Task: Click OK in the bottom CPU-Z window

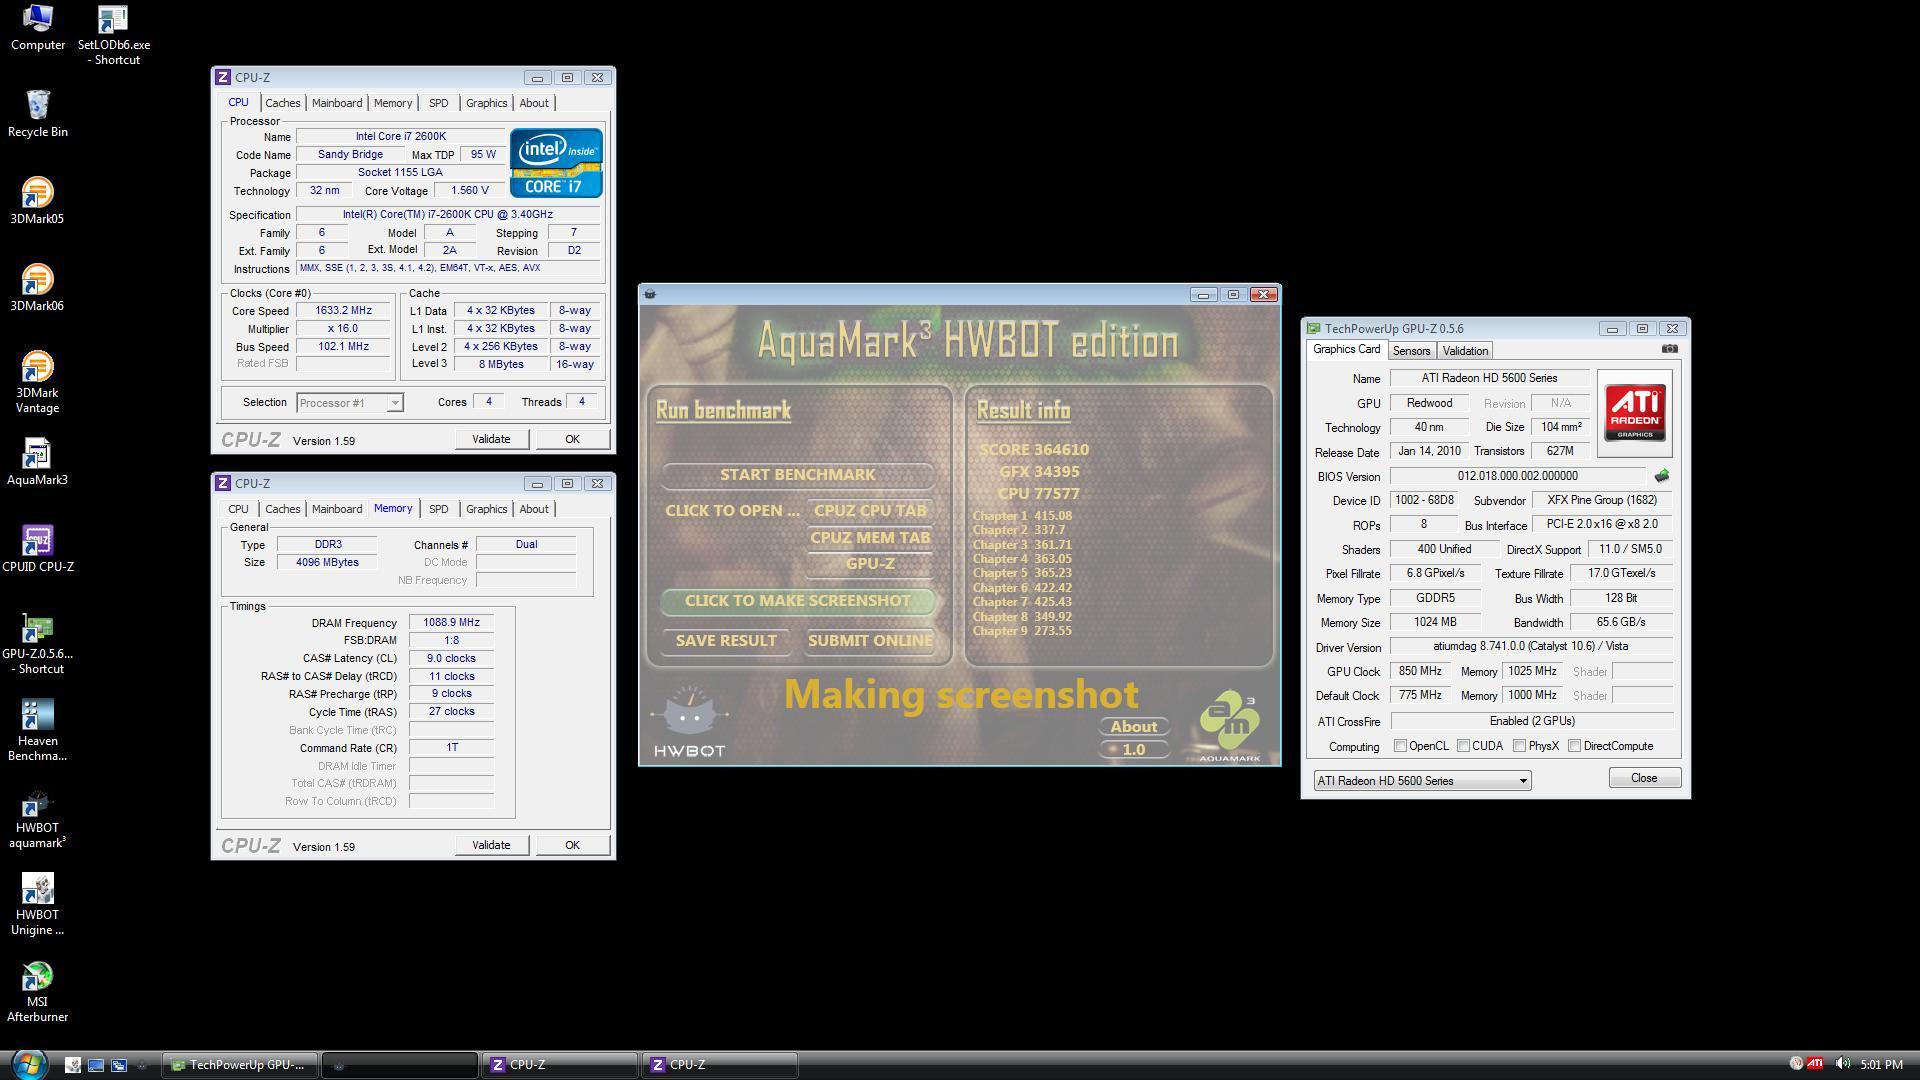Action: (x=572, y=845)
